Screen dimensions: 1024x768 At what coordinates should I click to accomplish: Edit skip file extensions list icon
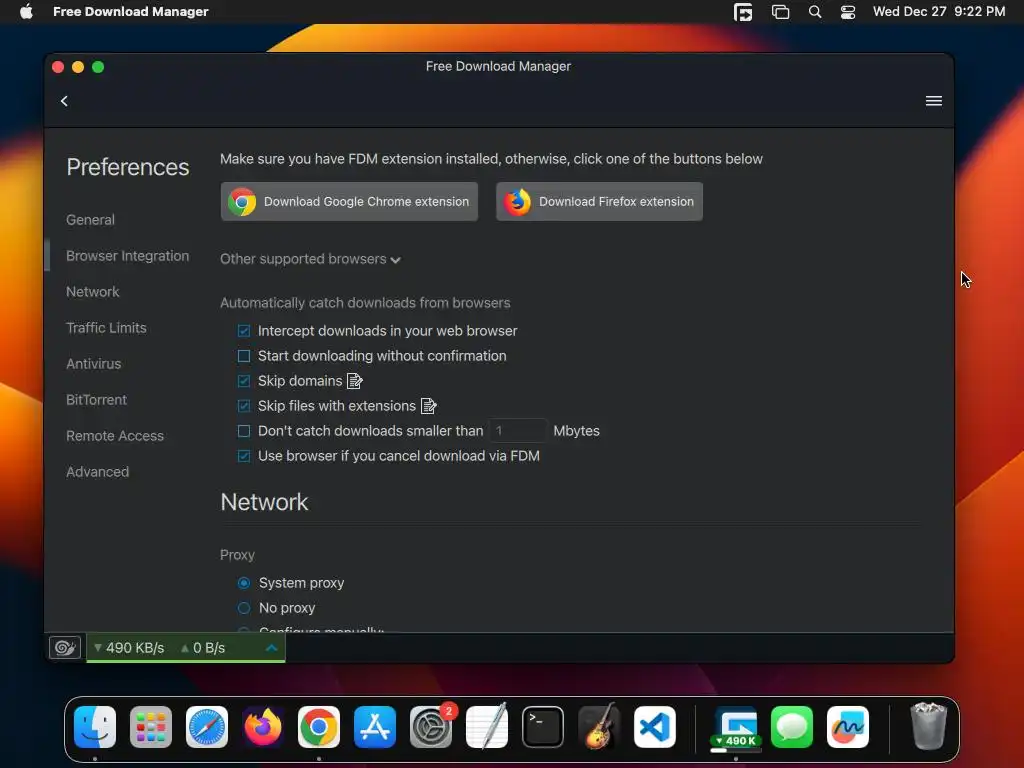428,406
